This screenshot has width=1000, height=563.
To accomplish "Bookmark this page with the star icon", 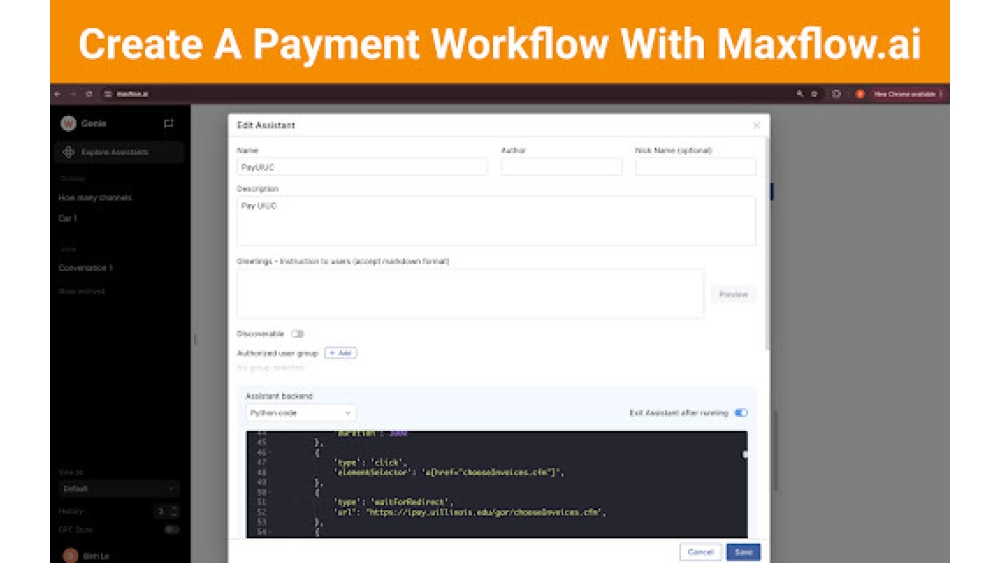I will coord(814,94).
